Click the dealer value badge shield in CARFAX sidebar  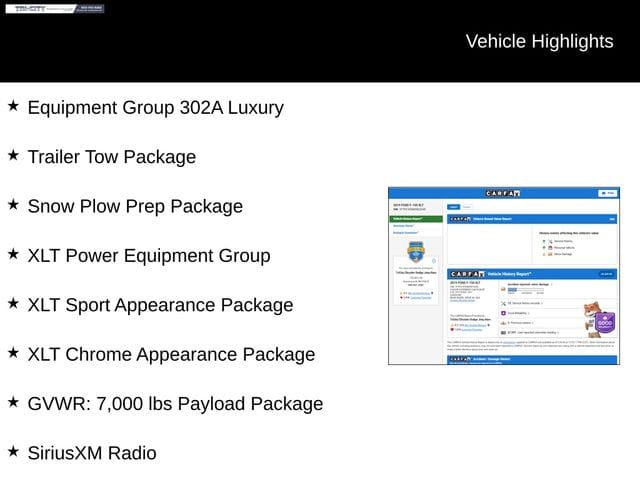click(x=415, y=251)
